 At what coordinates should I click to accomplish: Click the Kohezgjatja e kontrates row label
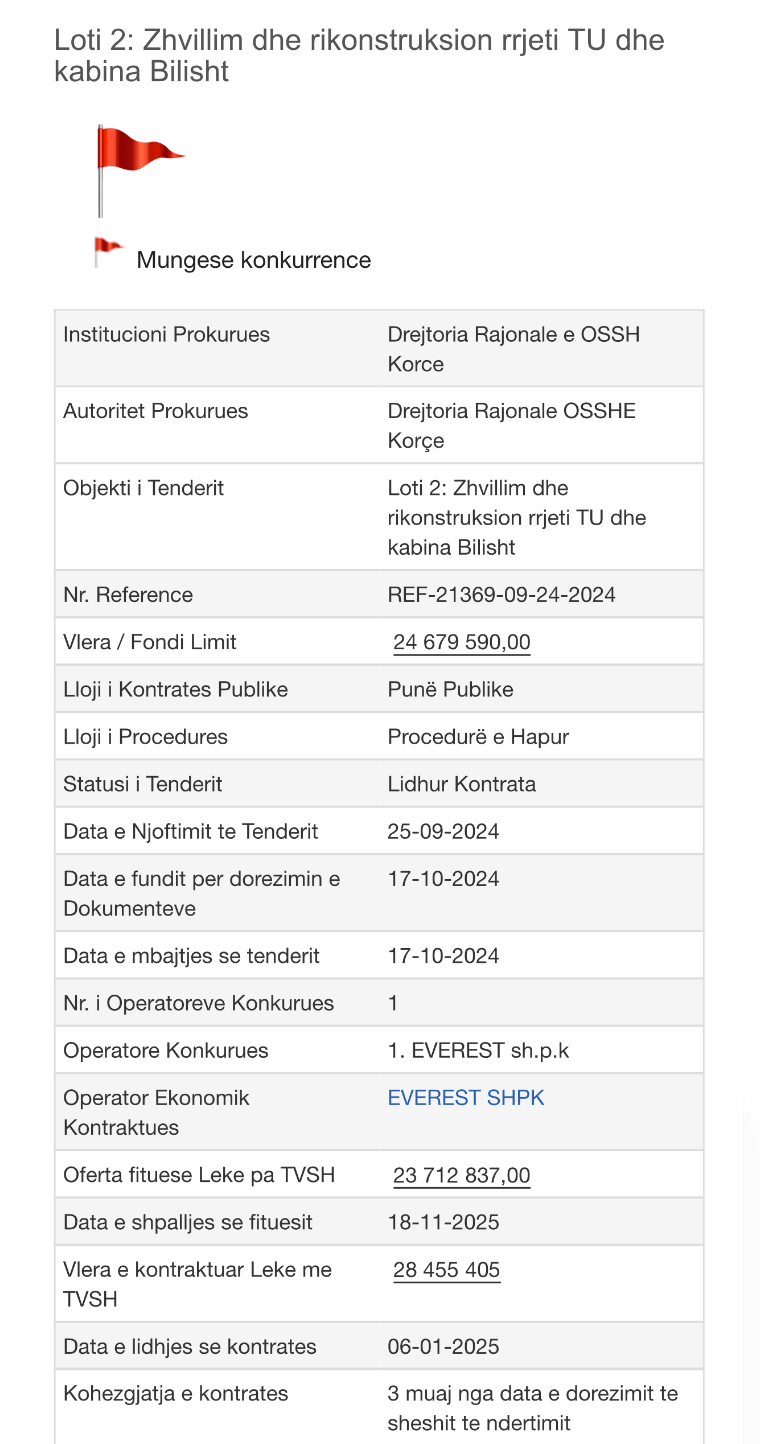click(175, 1394)
